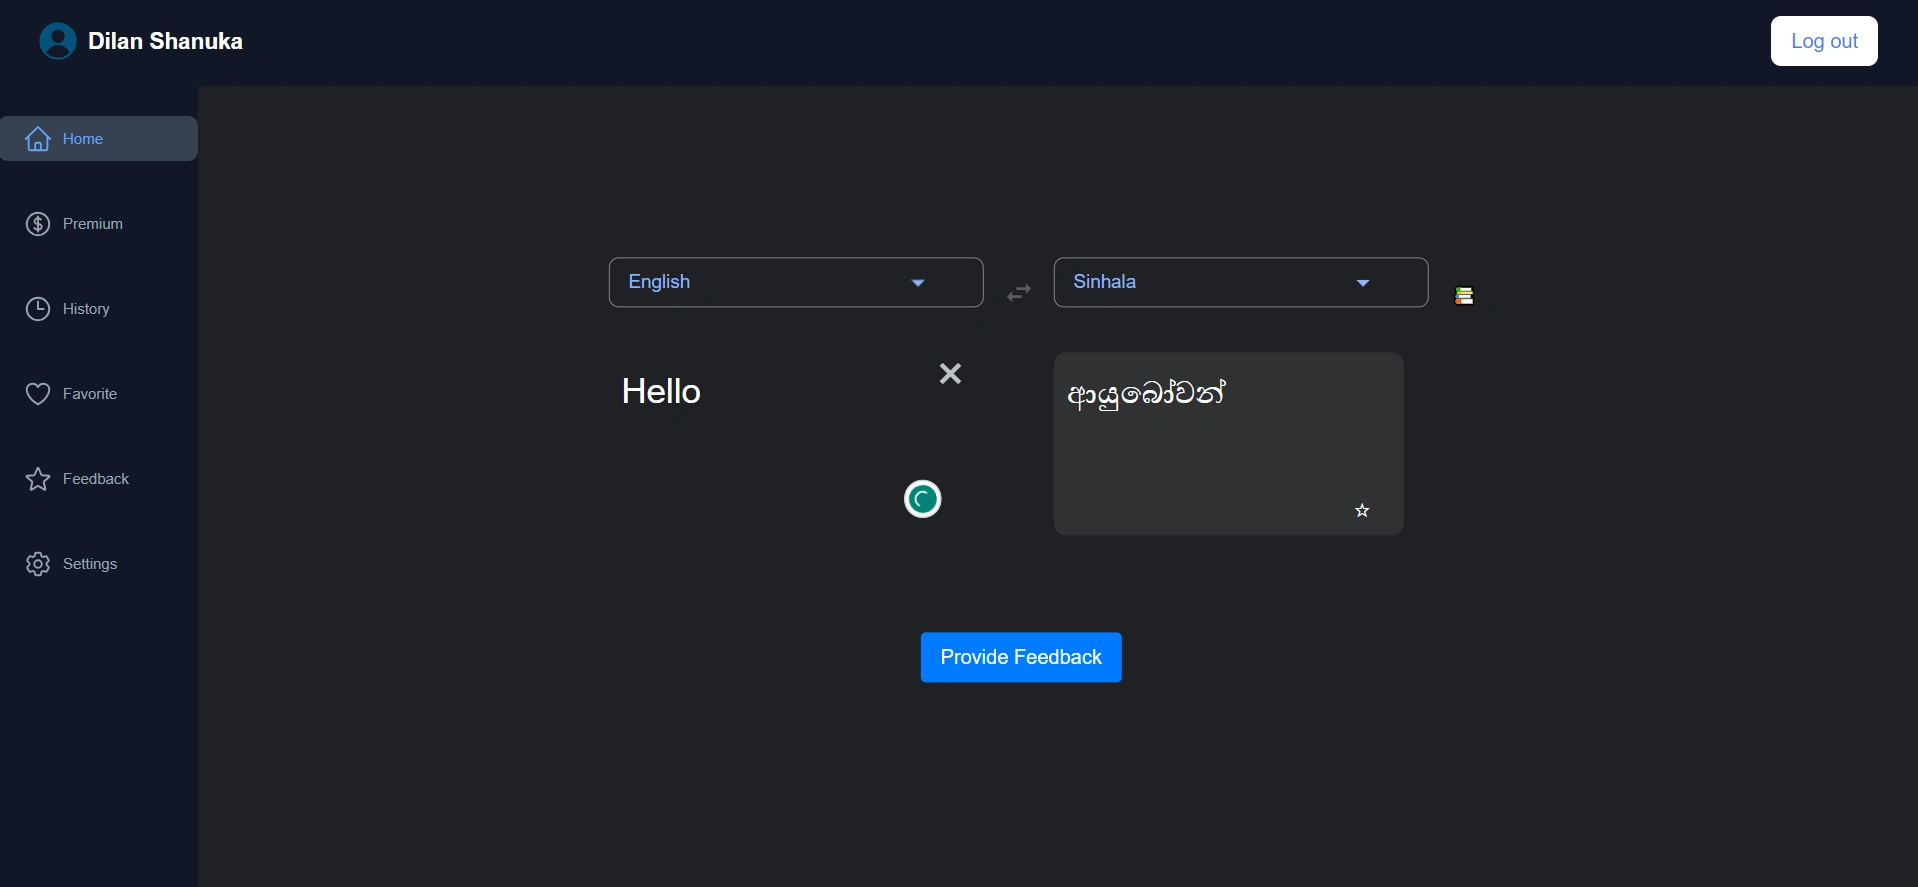This screenshot has width=1918, height=887.
Task: Log out of the account
Action: tap(1823, 41)
